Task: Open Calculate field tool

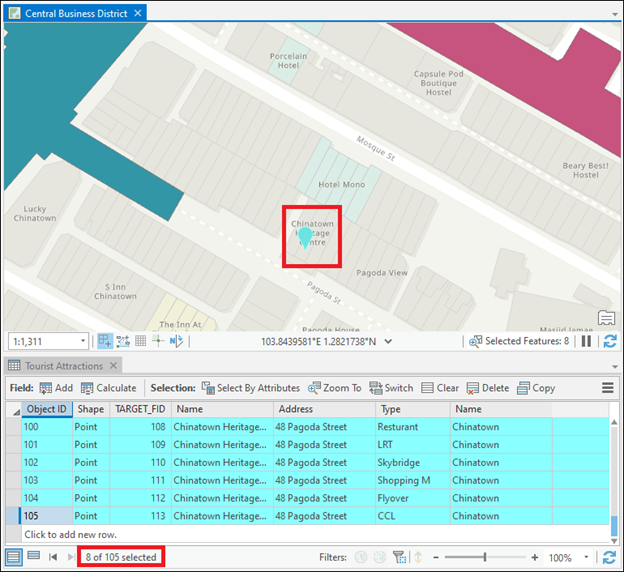Action: (x=109, y=388)
